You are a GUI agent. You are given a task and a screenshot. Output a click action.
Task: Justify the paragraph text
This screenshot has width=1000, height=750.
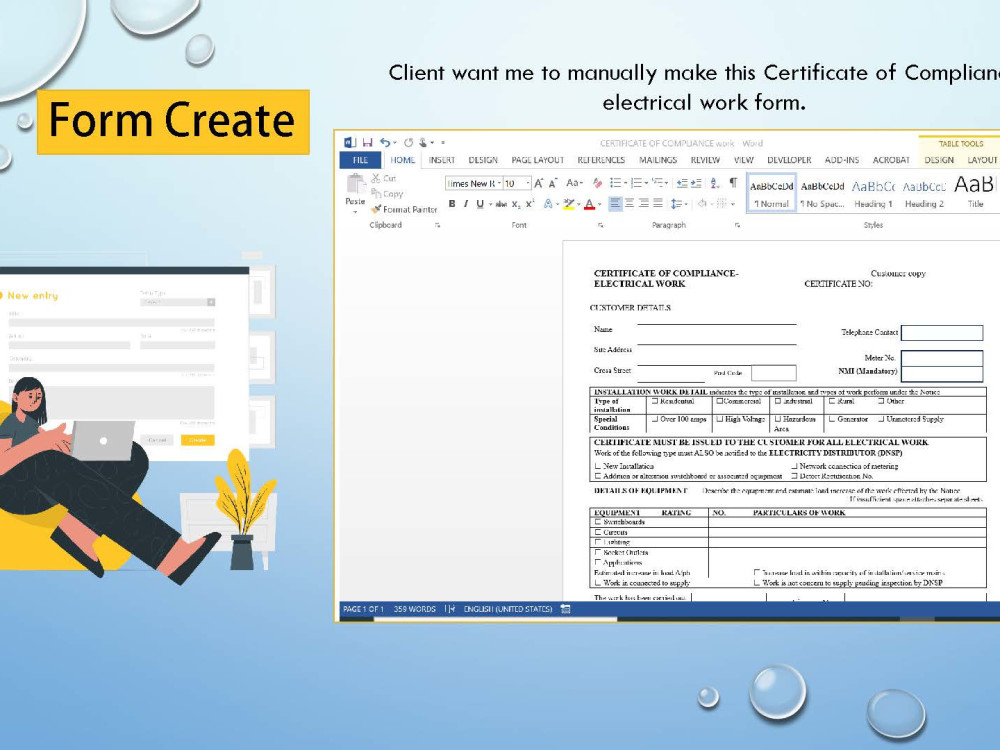point(658,203)
